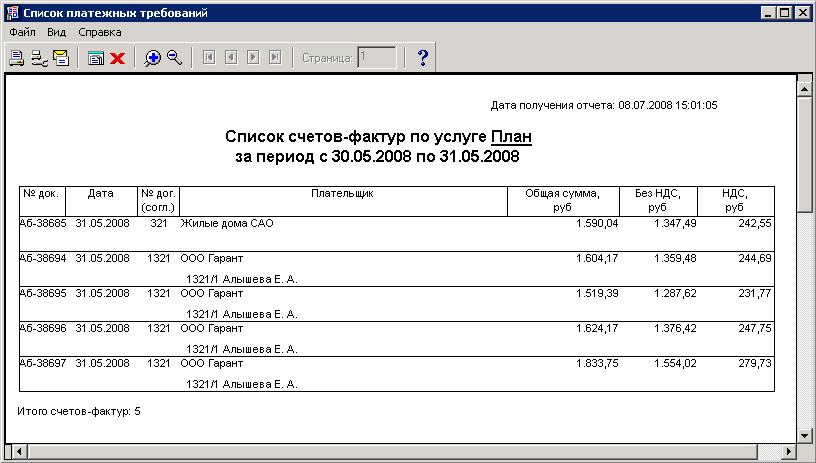The width and height of the screenshot is (816, 463).
Task: Click the vertical scrollbar up arrow
Action: pos(803,89)
